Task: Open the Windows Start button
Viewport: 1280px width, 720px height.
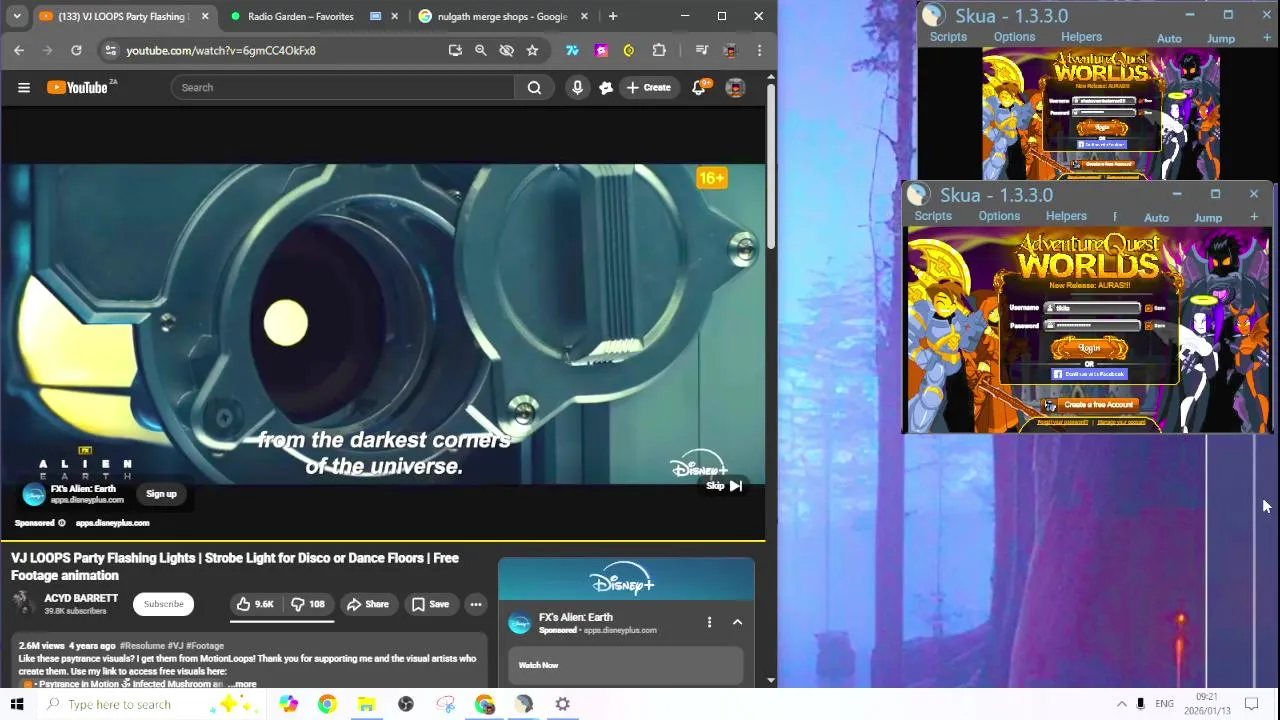Action: point(17,704)
